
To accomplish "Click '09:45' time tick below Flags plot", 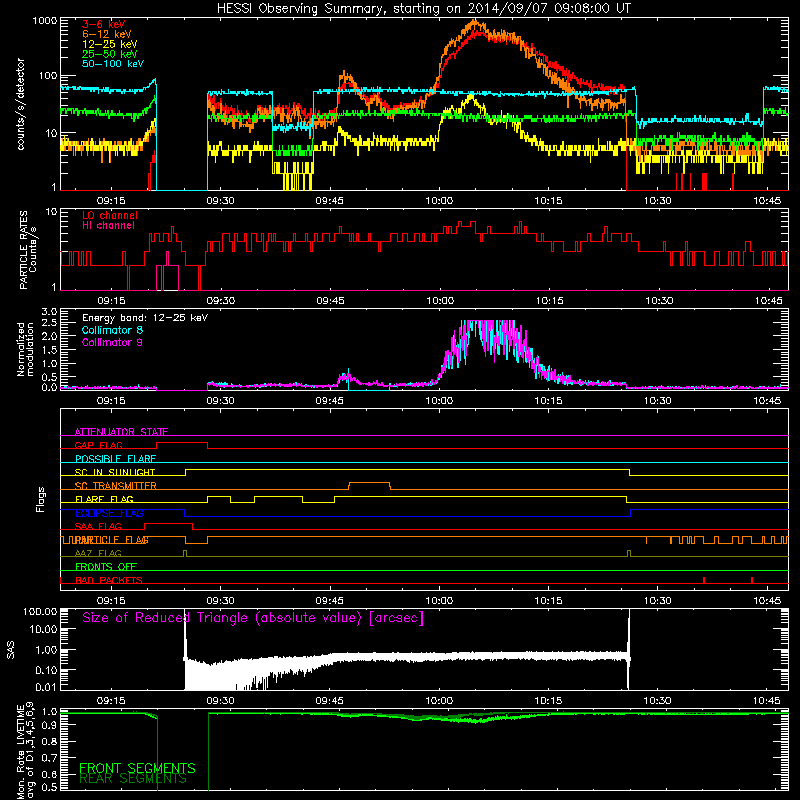I will click(x=330, y=601).
